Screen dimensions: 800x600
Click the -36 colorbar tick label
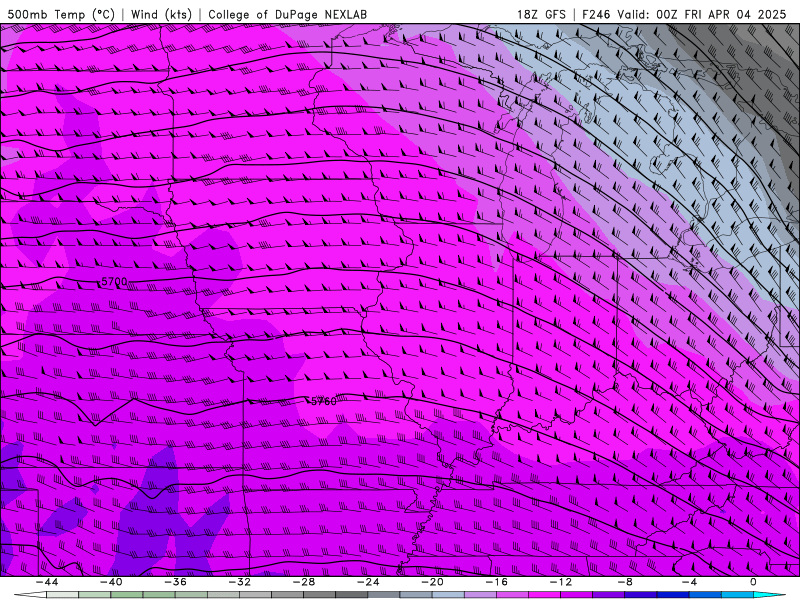(175, 582)
